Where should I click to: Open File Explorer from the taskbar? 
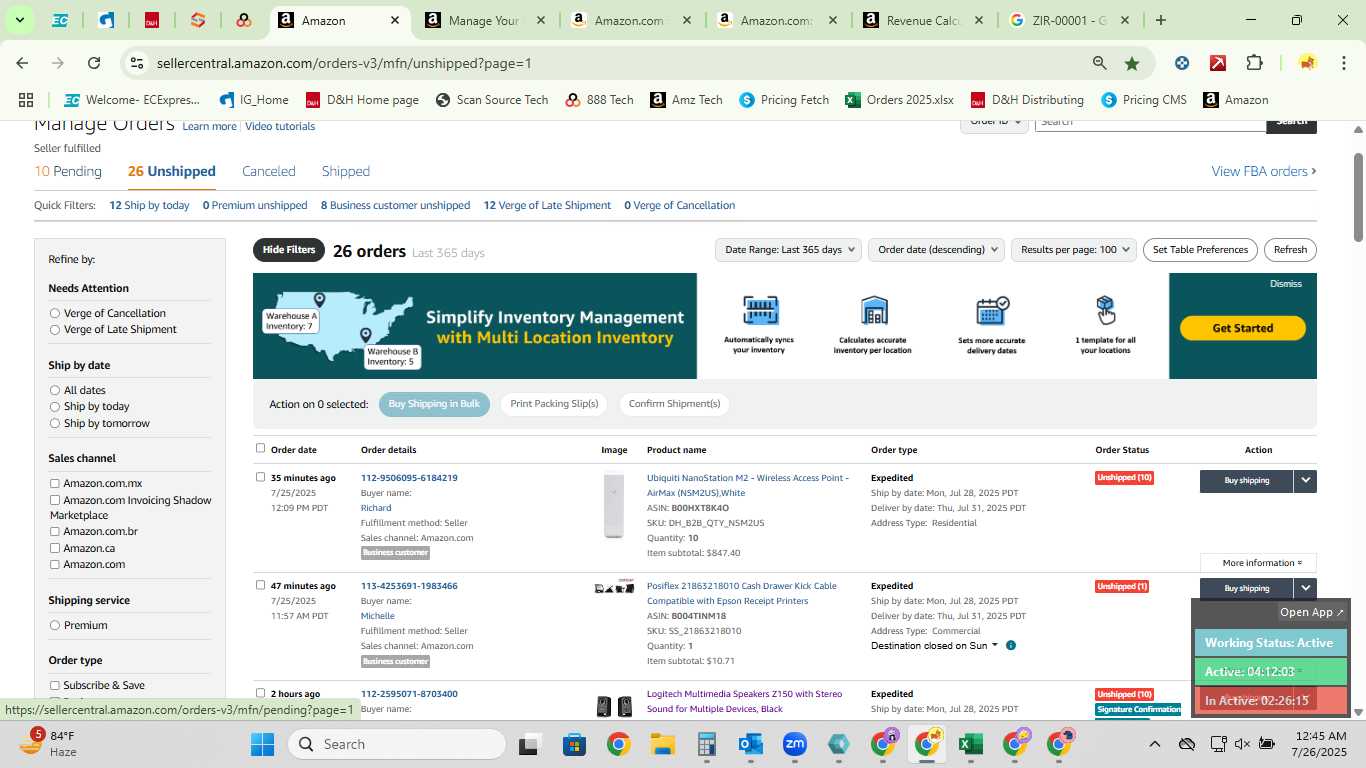[x=662, y=744]
